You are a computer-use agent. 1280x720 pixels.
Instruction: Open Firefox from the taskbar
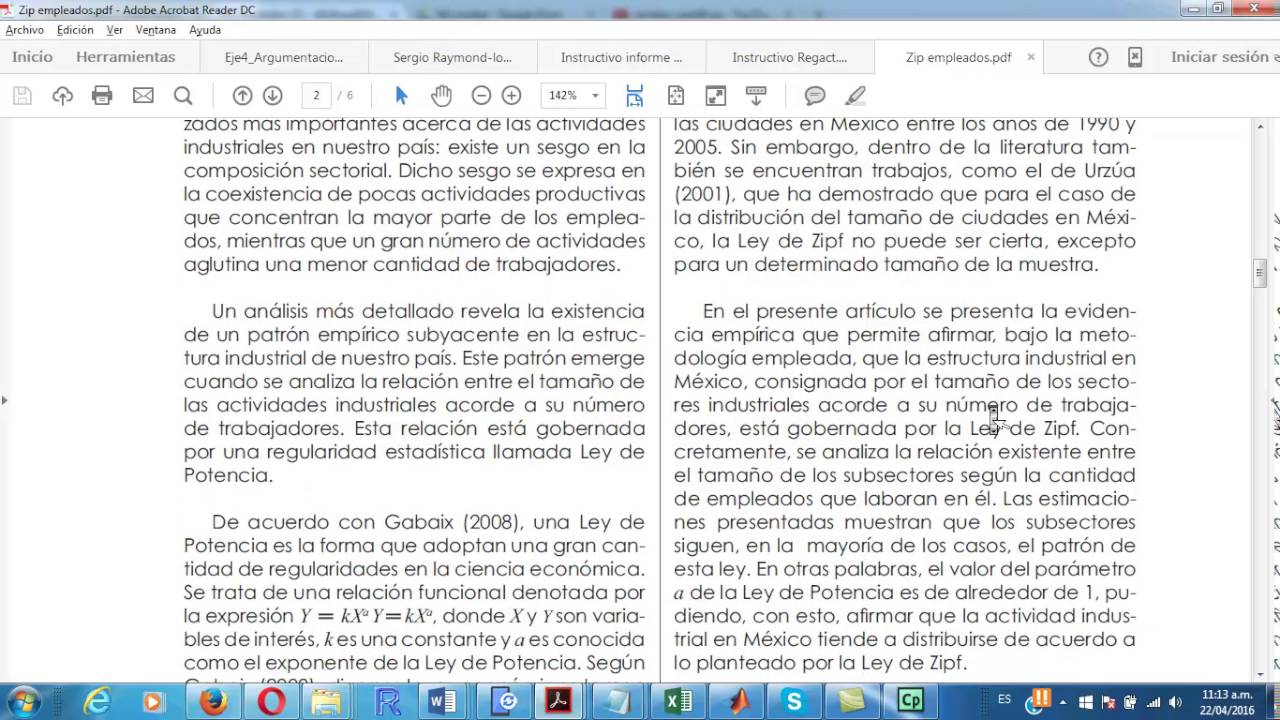coord(213,701)
